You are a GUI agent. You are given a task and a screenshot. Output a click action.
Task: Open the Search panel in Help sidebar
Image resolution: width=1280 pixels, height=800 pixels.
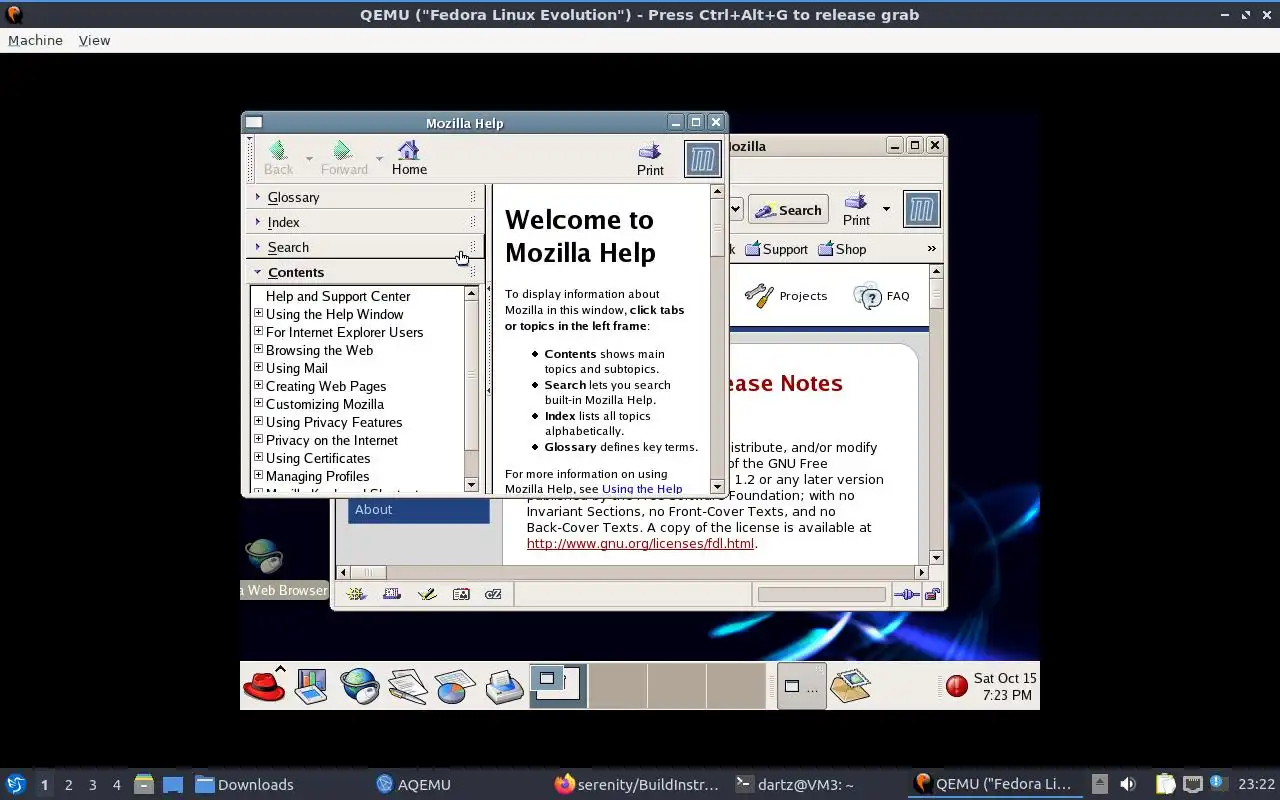365,247
